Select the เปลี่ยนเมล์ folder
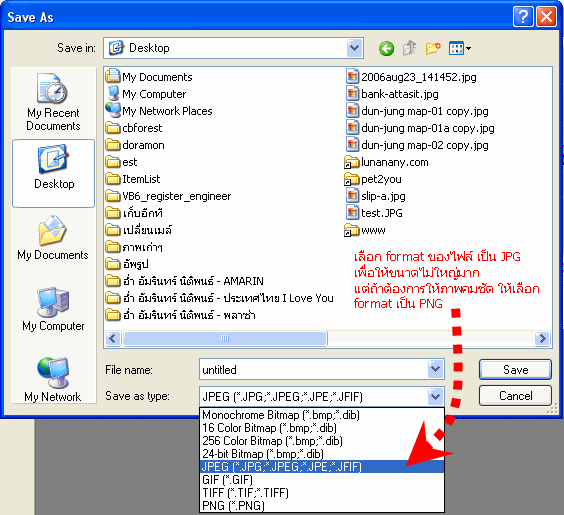 [139, 230]
